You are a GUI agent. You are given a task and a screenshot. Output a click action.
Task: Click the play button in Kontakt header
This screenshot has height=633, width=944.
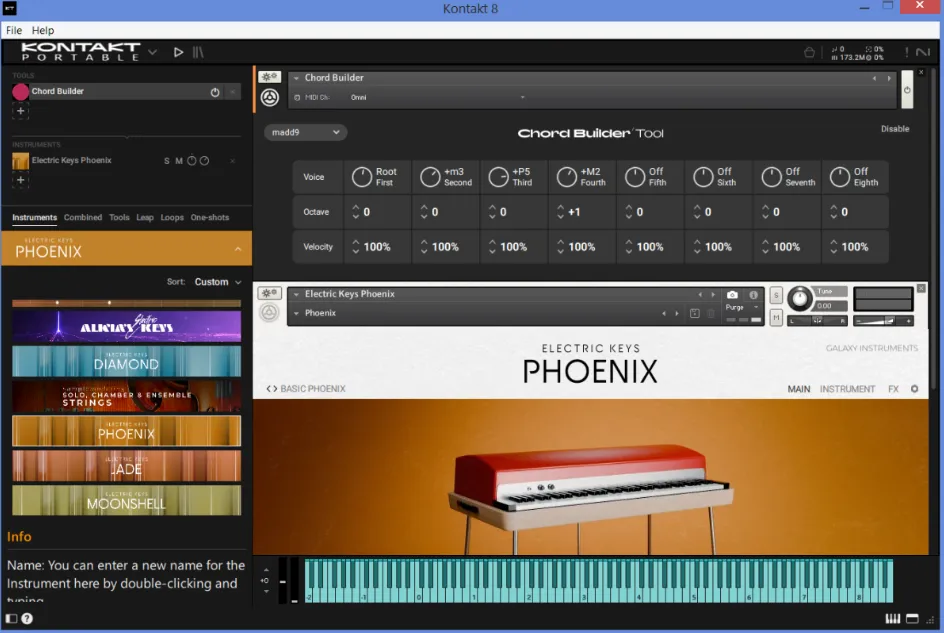click(x=178, y=52)
